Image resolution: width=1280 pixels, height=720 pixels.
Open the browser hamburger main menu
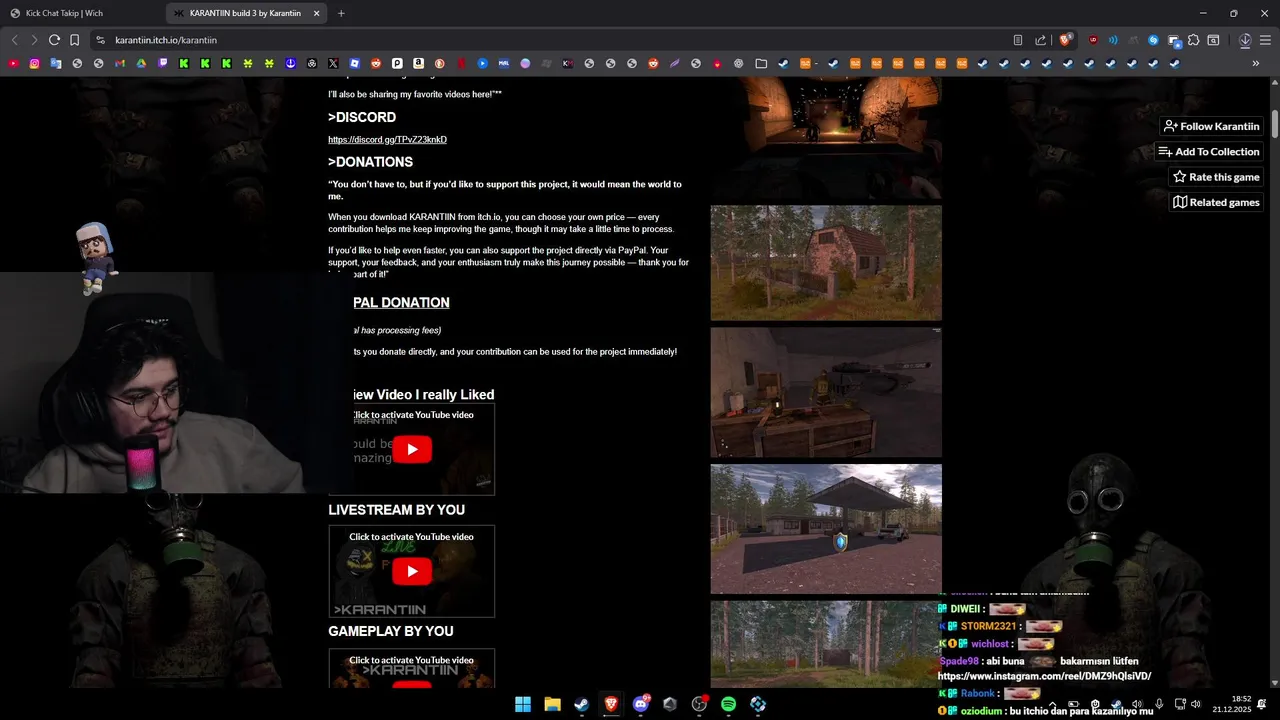(1265, 40)
